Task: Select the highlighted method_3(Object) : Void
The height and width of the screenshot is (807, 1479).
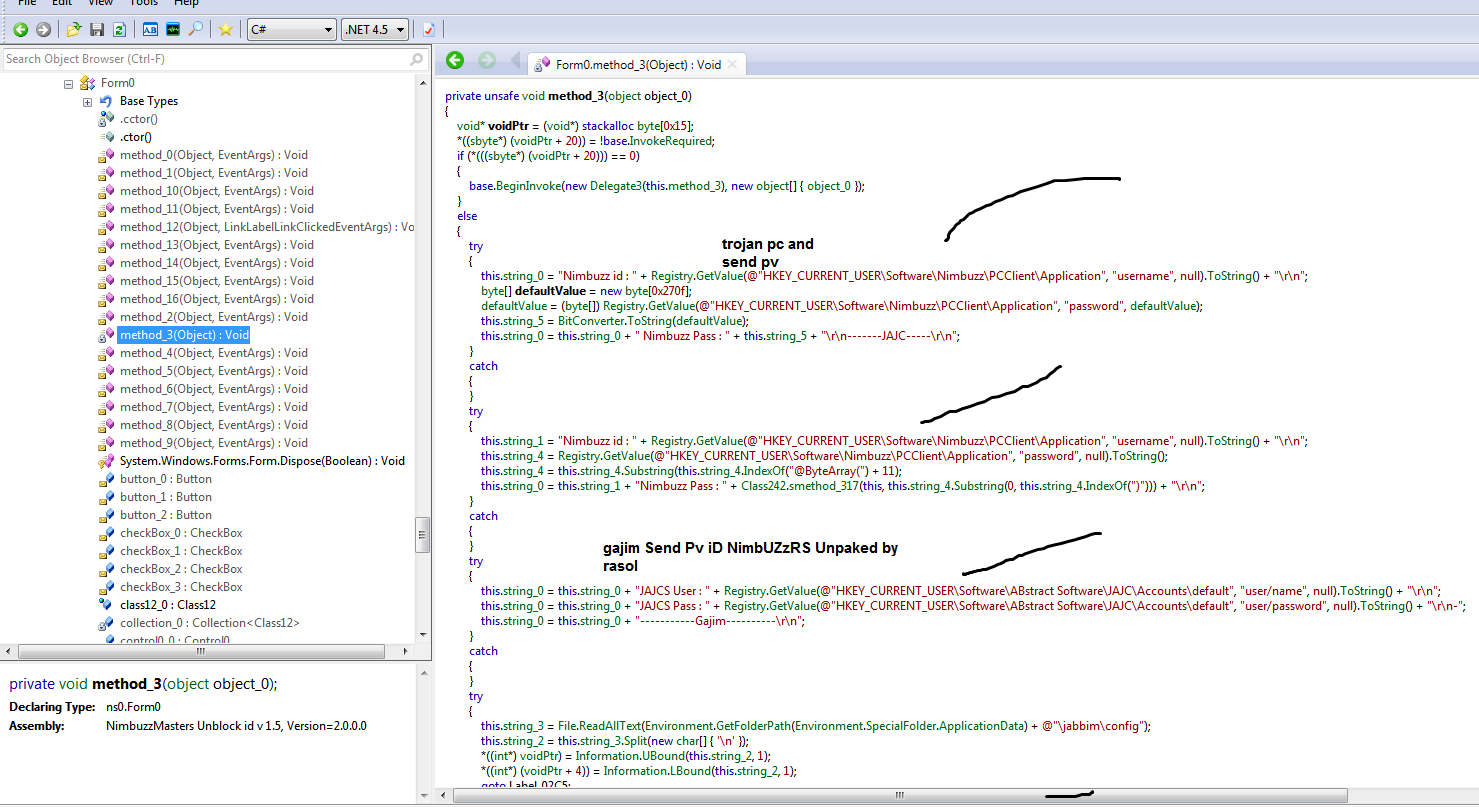Action: click(184, 335)
